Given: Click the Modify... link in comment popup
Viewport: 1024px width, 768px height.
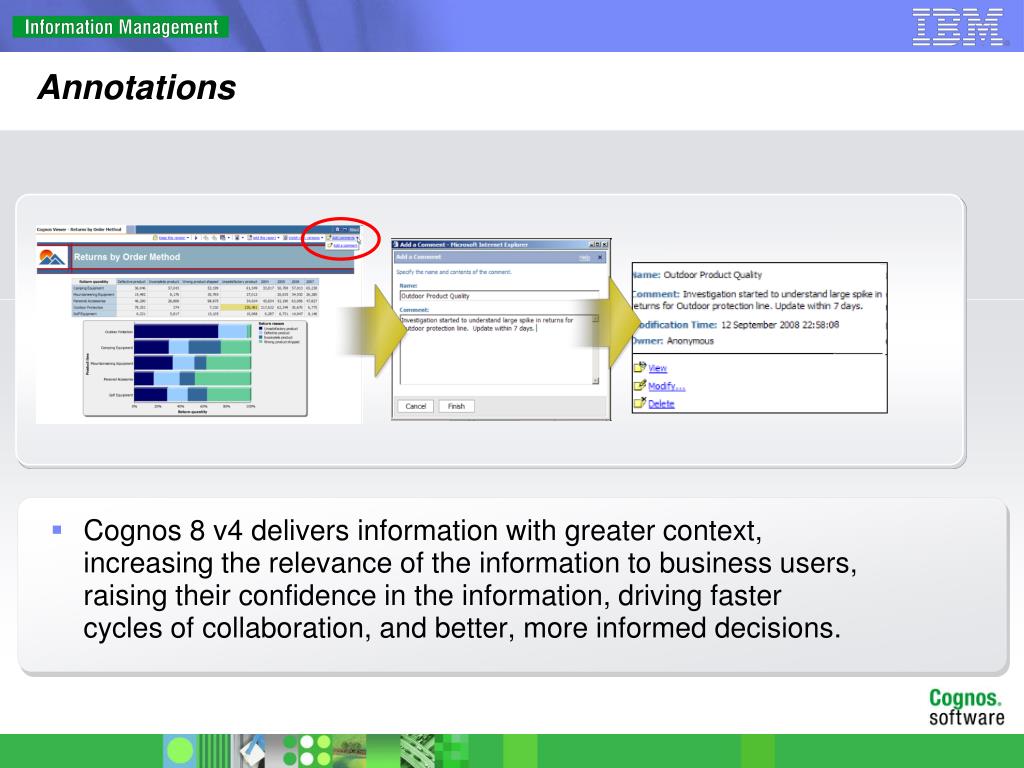Looking at the screenshot, I should 667,386.
